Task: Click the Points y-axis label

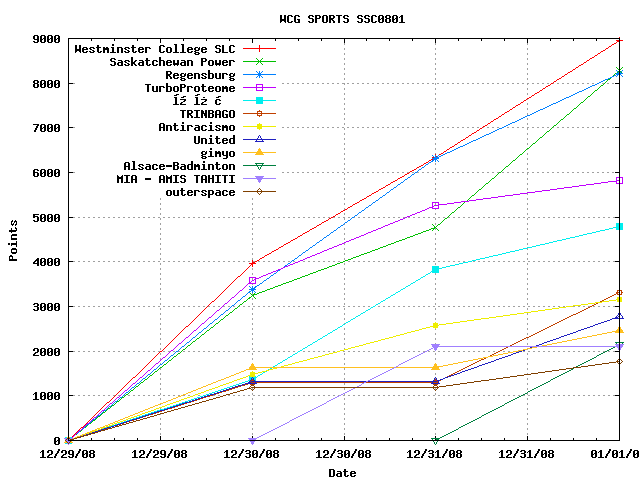Action: (x=14, y=241)
